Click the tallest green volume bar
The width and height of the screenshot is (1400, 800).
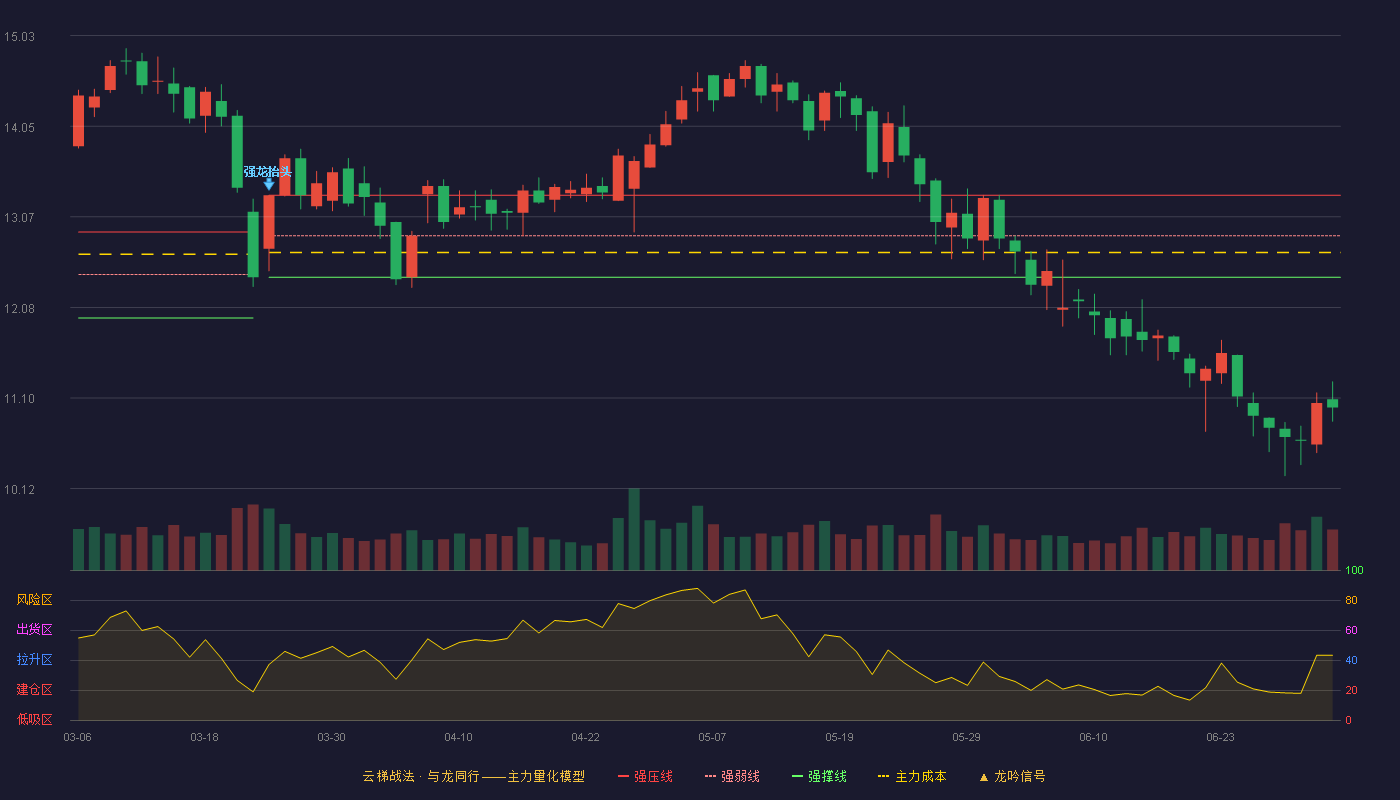click(634, 529)
